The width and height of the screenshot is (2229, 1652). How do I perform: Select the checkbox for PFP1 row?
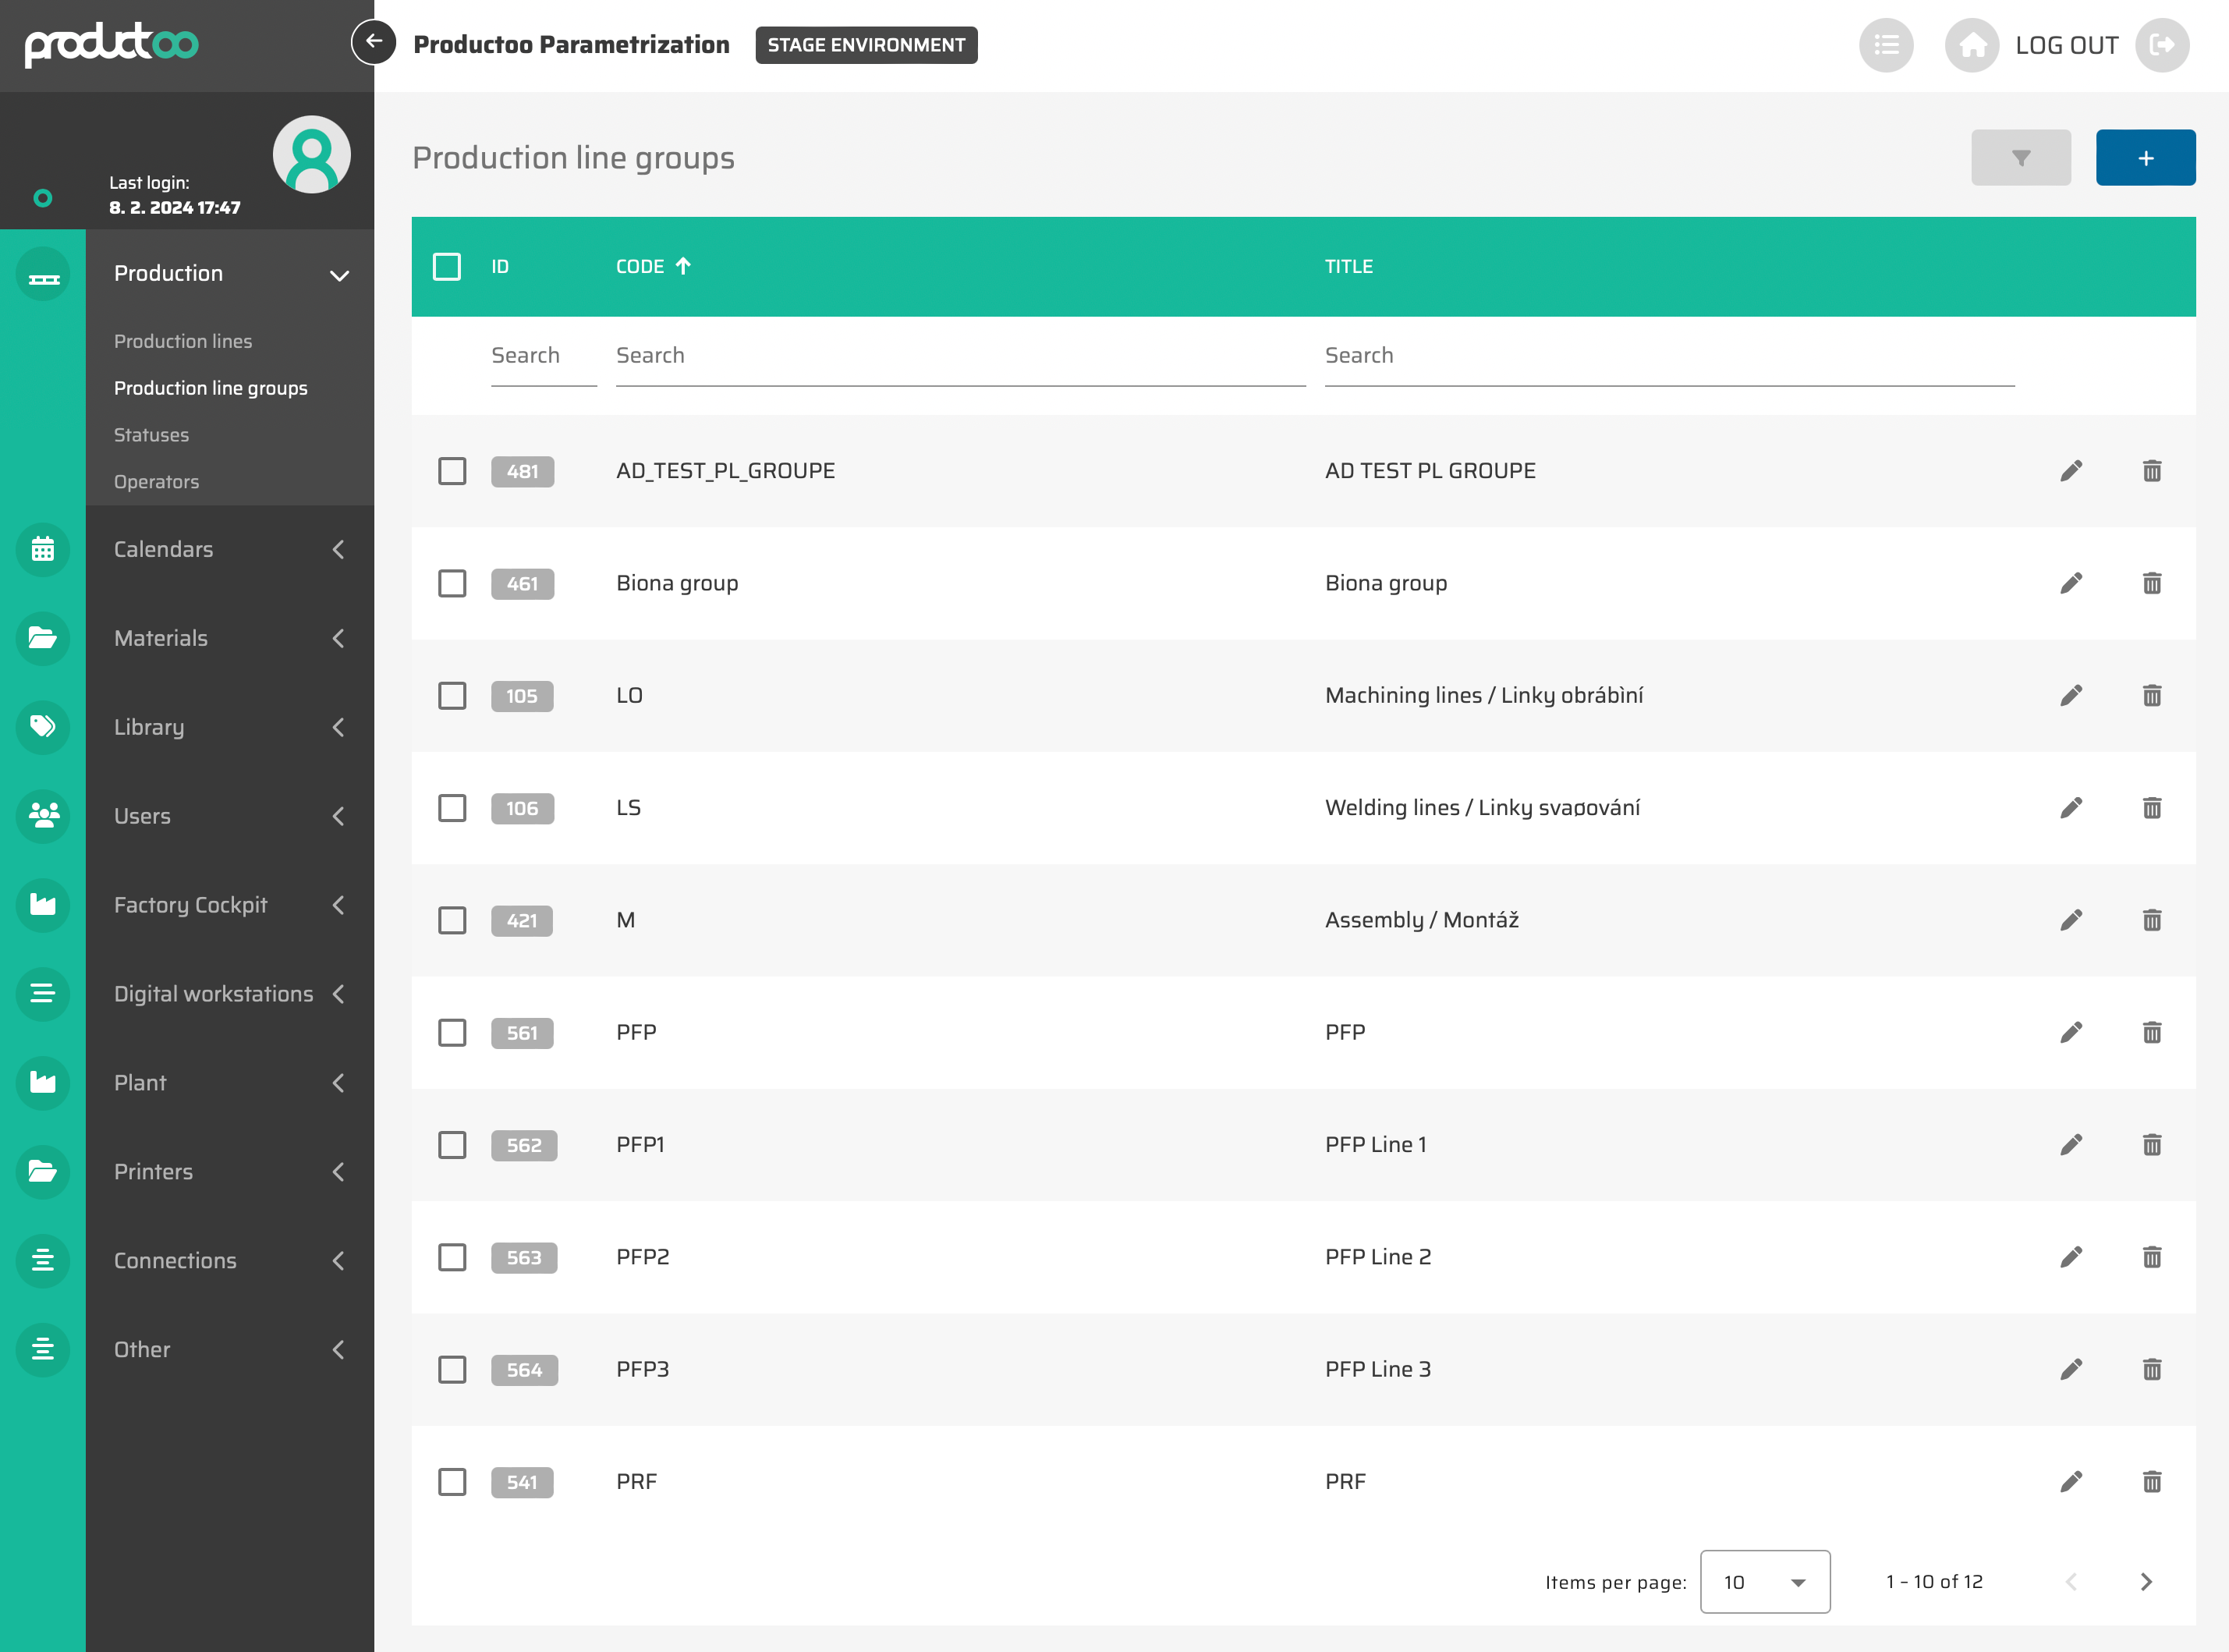(x=452, y=1145)
